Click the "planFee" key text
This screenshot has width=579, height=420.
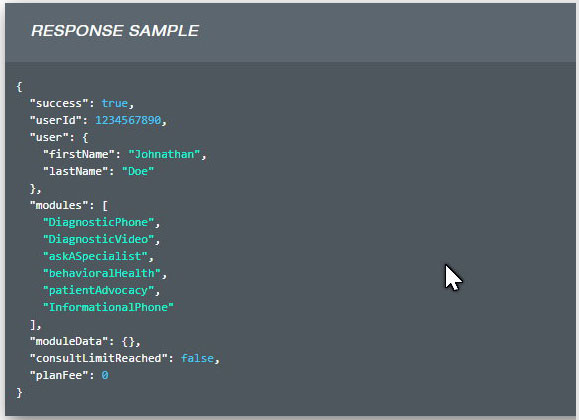click(x=59, y=375)
